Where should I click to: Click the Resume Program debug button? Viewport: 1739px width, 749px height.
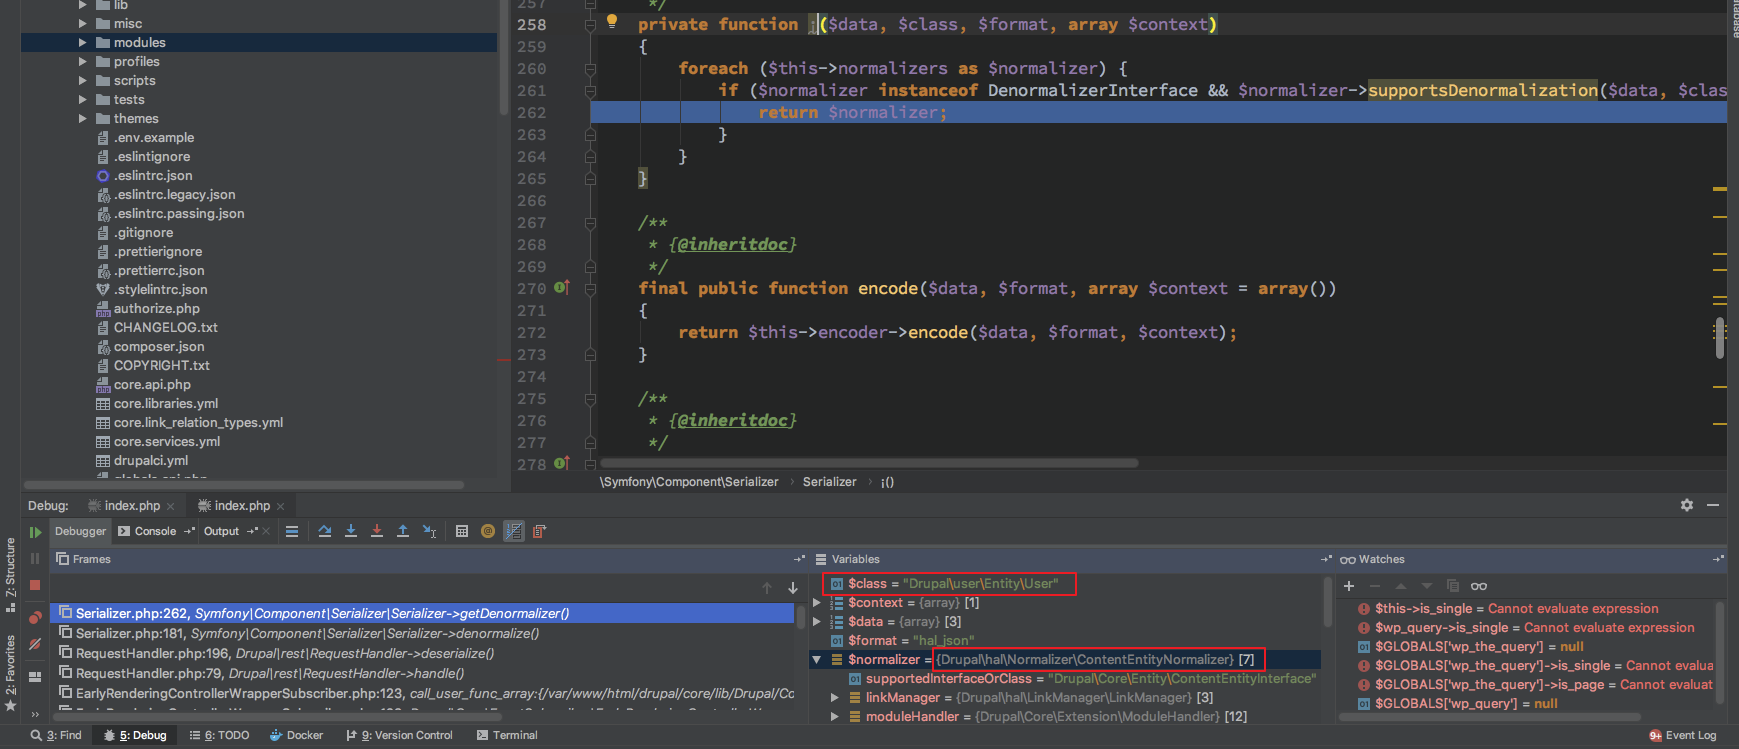point(35,533)
